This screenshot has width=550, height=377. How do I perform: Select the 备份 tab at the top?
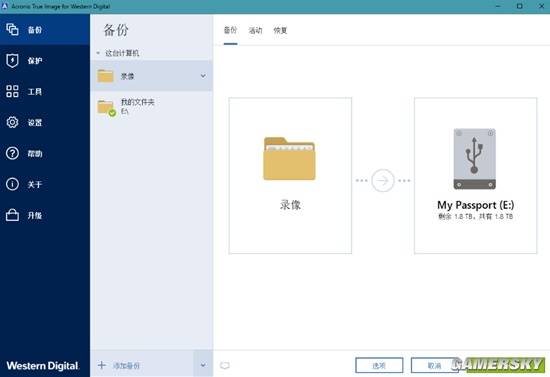(230, 30)
